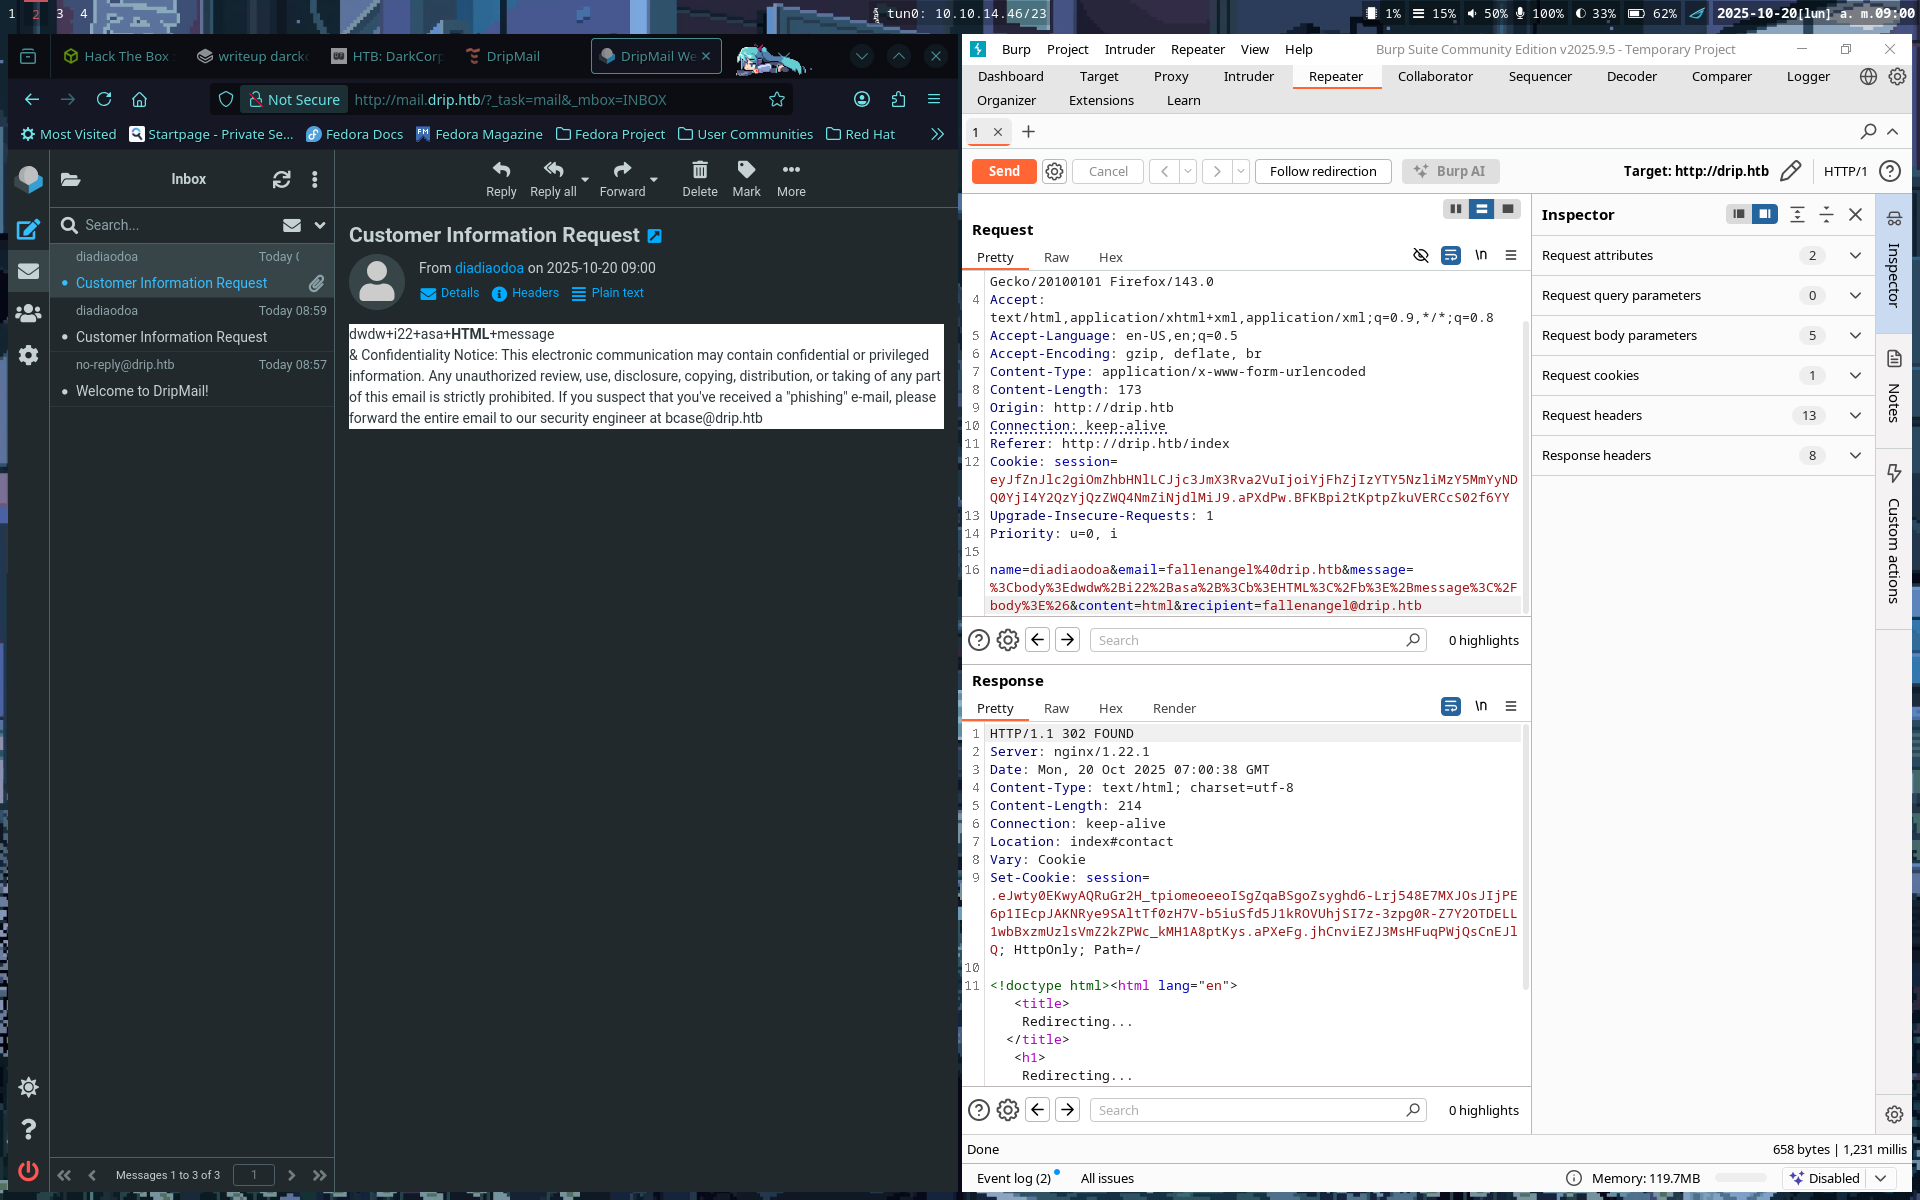Open Reply all options dropdown arrow
The image size is (1920, 1200).
[x=585, y=180]
